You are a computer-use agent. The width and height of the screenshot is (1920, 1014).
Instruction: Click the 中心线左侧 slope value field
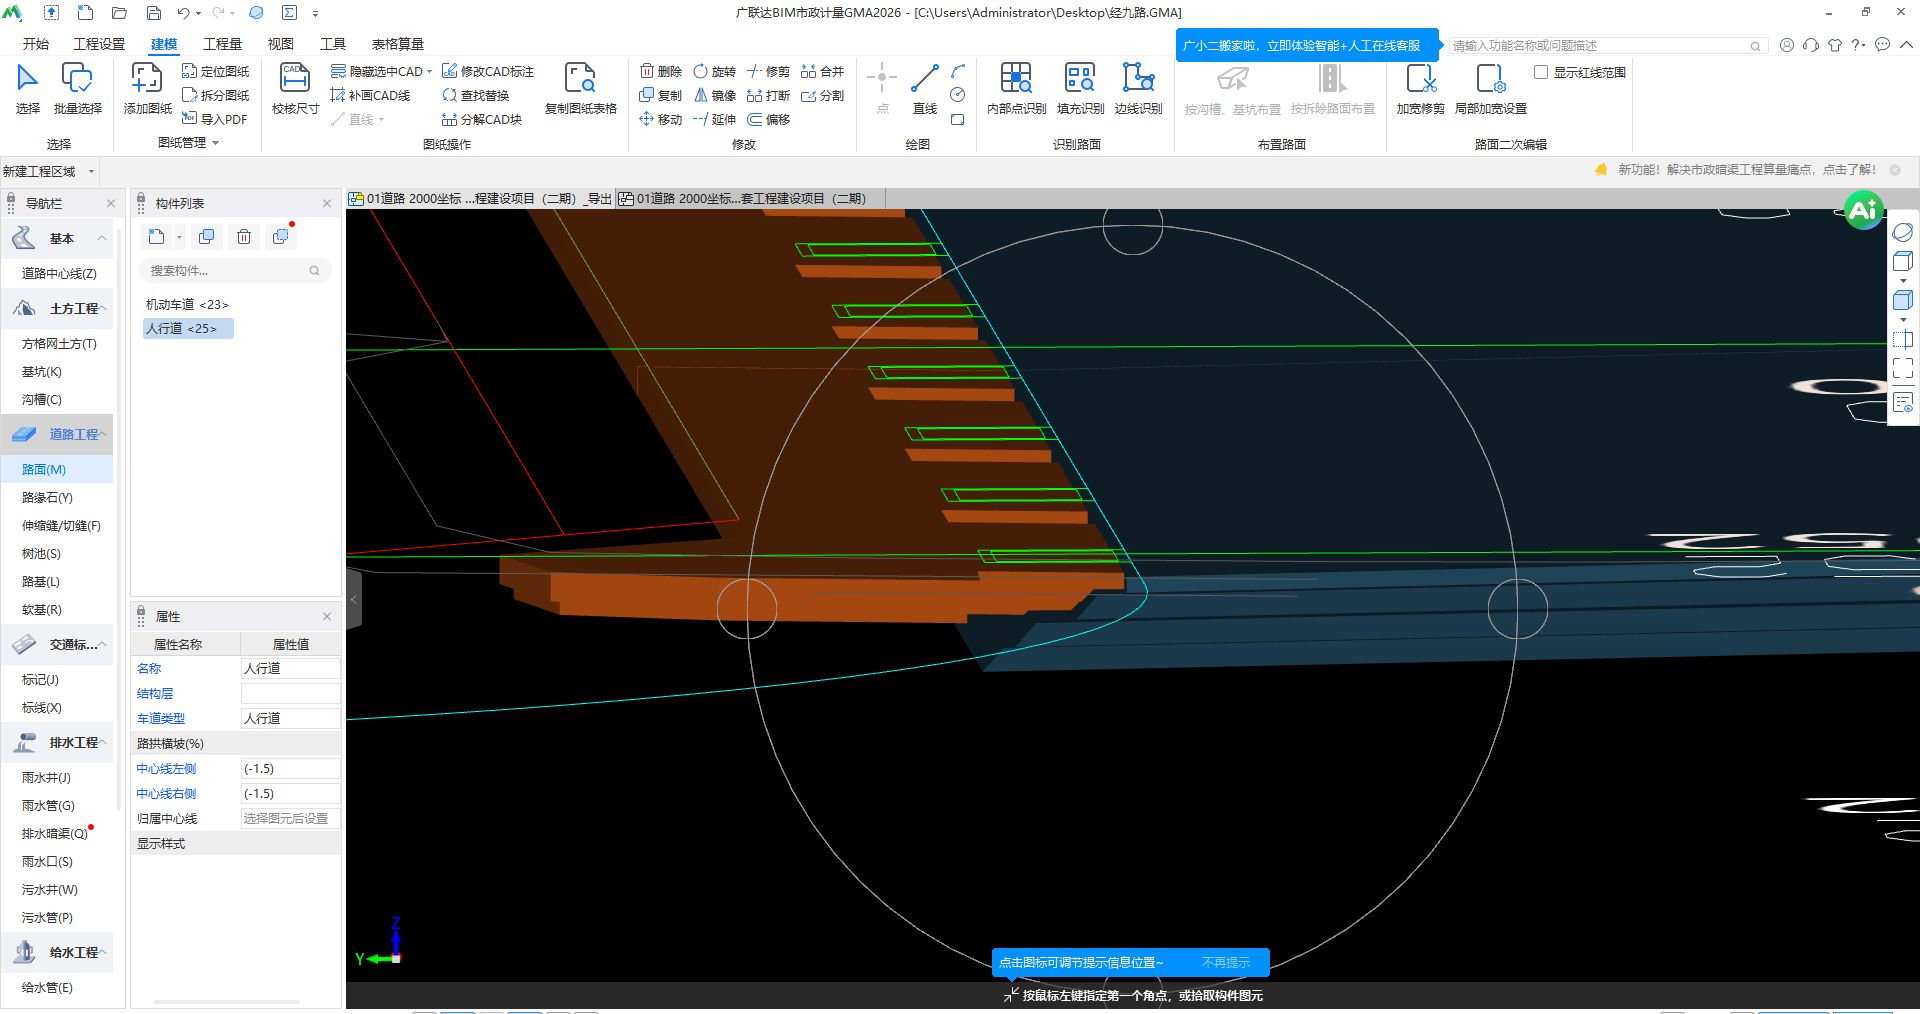click(x=290, y=768)
